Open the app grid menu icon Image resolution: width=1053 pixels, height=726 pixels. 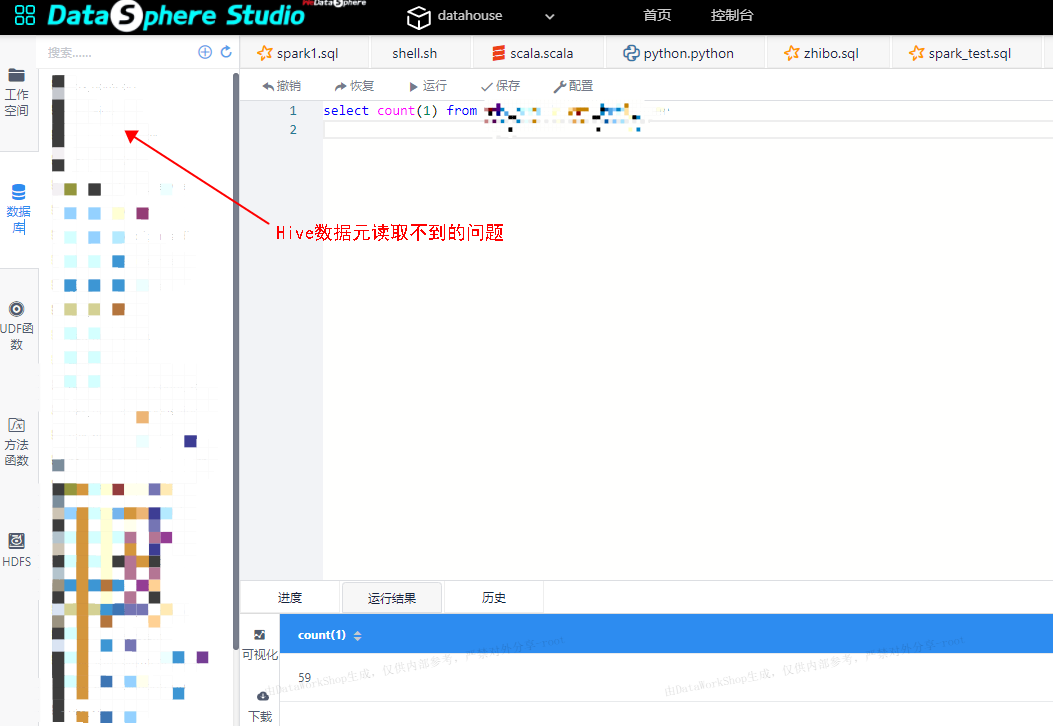coord(25,15)
